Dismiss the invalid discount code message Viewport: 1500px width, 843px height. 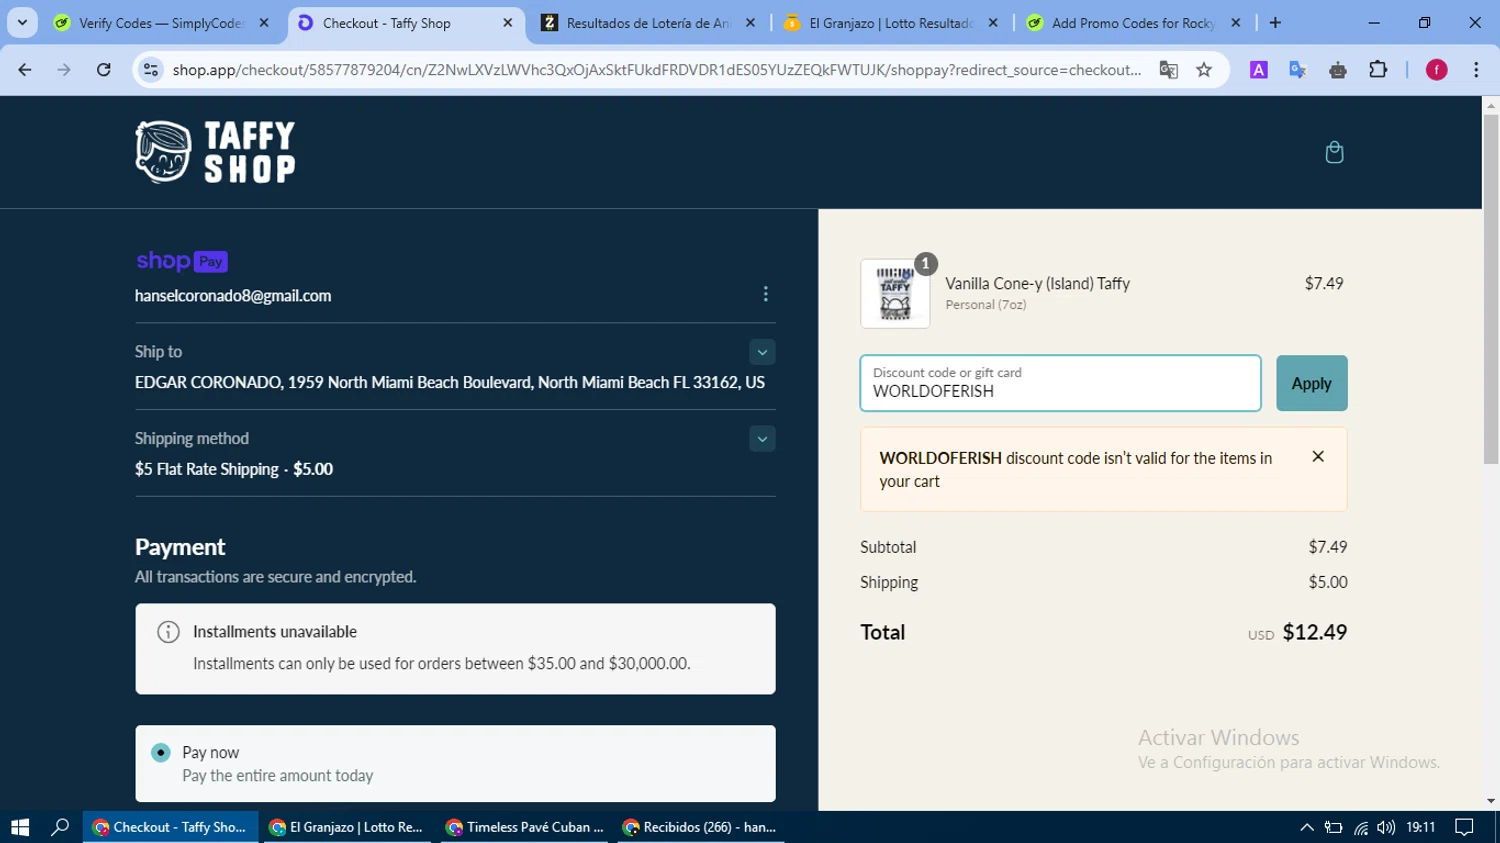(1318, 457)
